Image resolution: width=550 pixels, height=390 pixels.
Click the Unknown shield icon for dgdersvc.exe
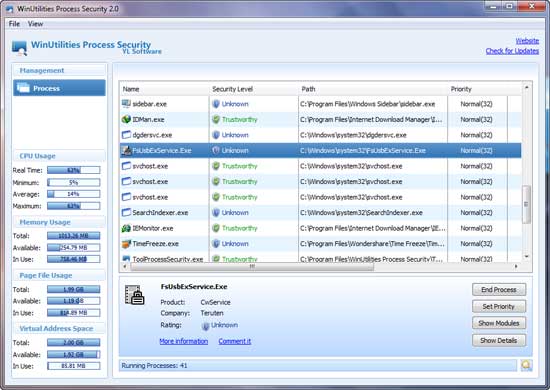tap(216, 135)
